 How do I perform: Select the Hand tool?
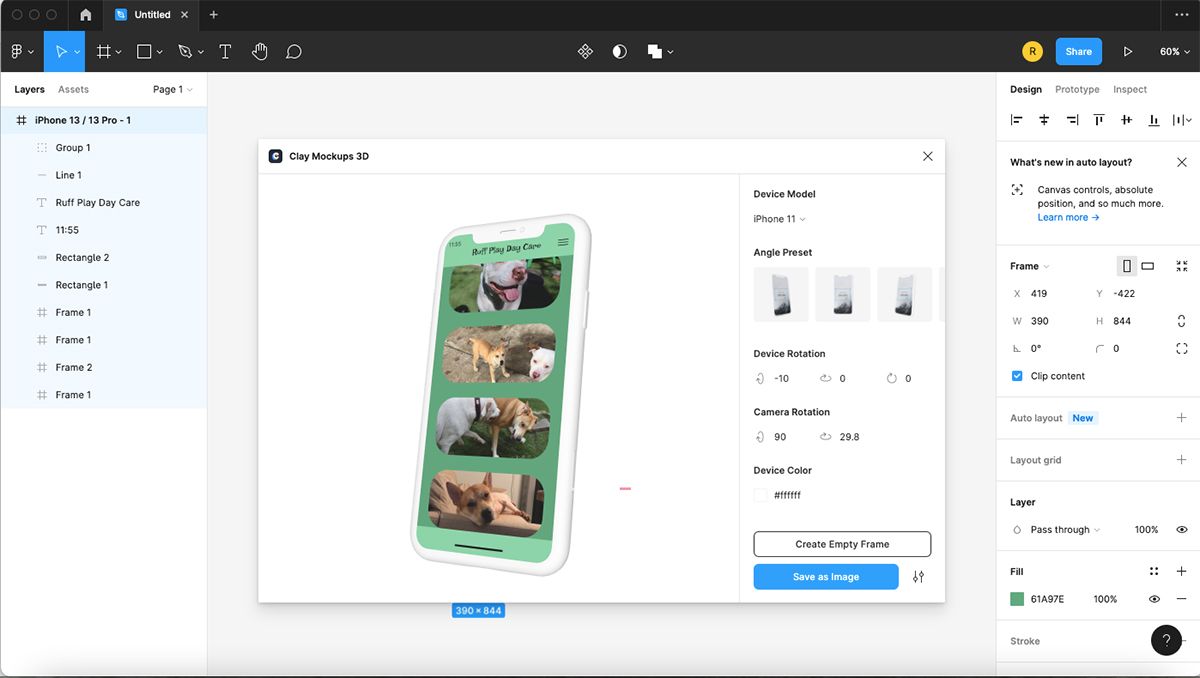(x=259, y=50)
